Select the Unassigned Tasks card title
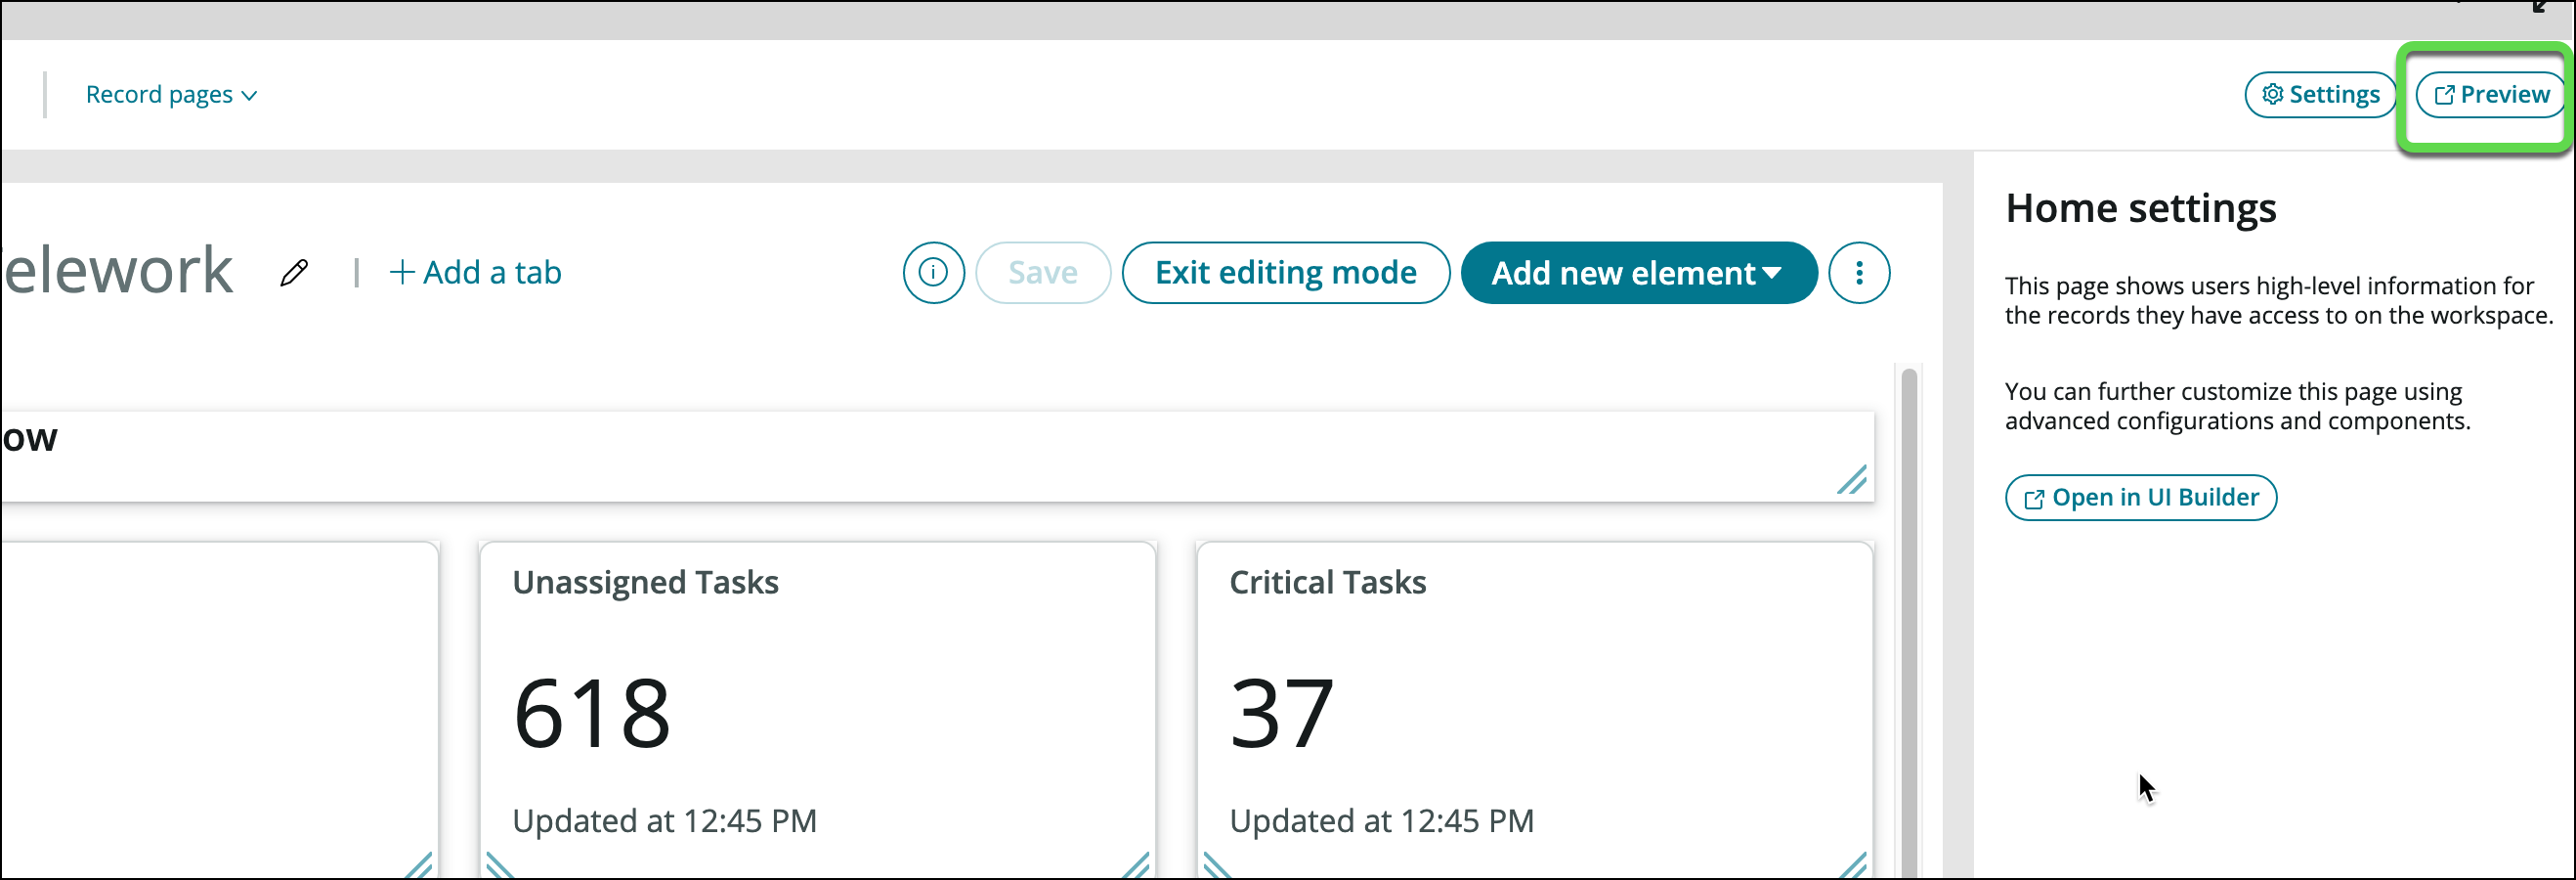The height and width of the screenshot is (880, 2576). (645, 583)
